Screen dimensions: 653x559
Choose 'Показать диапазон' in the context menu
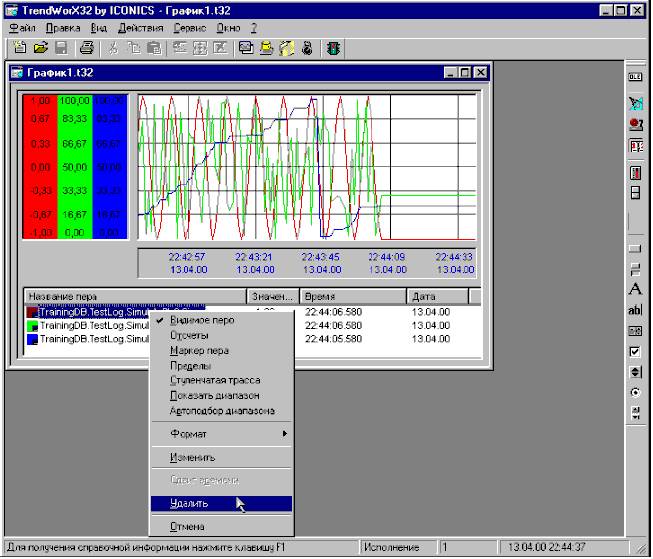click(221, 395)
